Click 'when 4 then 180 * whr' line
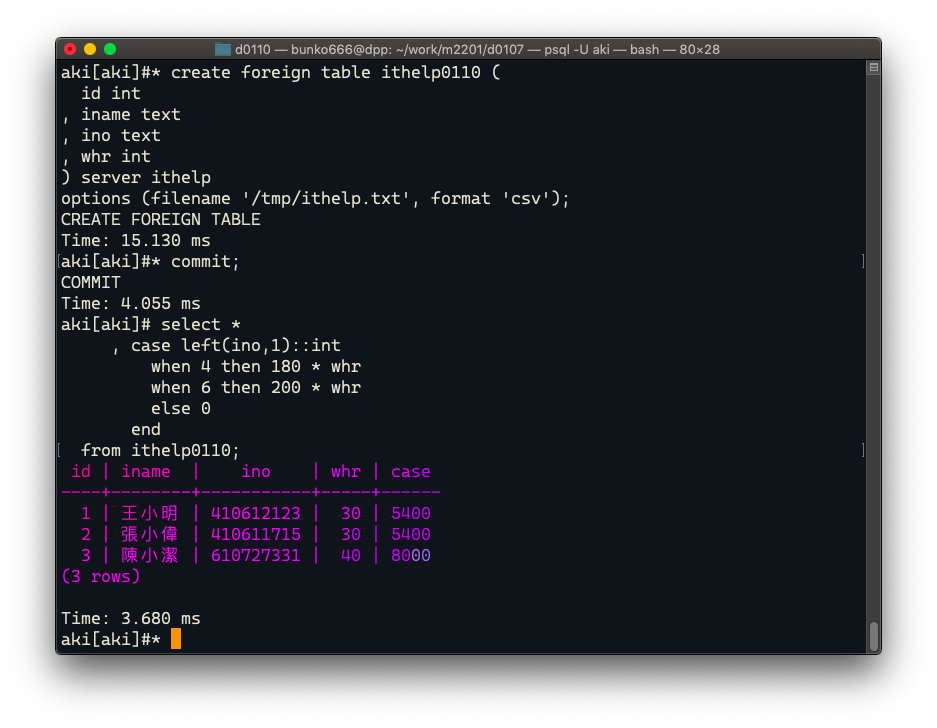Image resolution: width=937 pixels, height=728 pixels. click(256, 366)
